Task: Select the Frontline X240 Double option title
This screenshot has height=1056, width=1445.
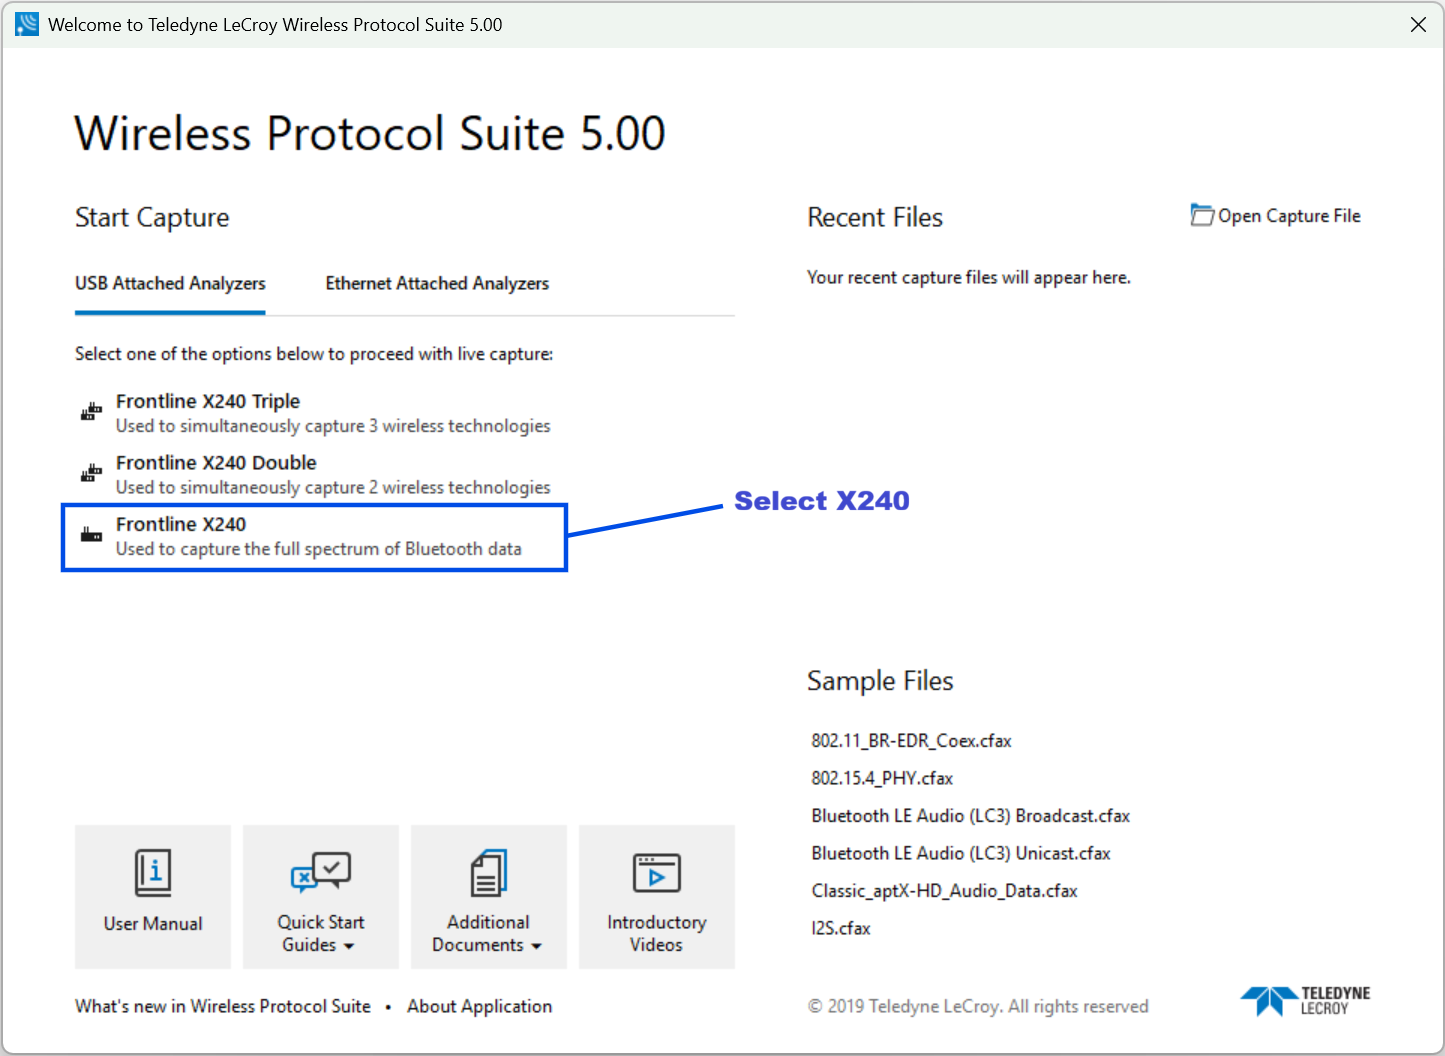Action: pos(216,463)
